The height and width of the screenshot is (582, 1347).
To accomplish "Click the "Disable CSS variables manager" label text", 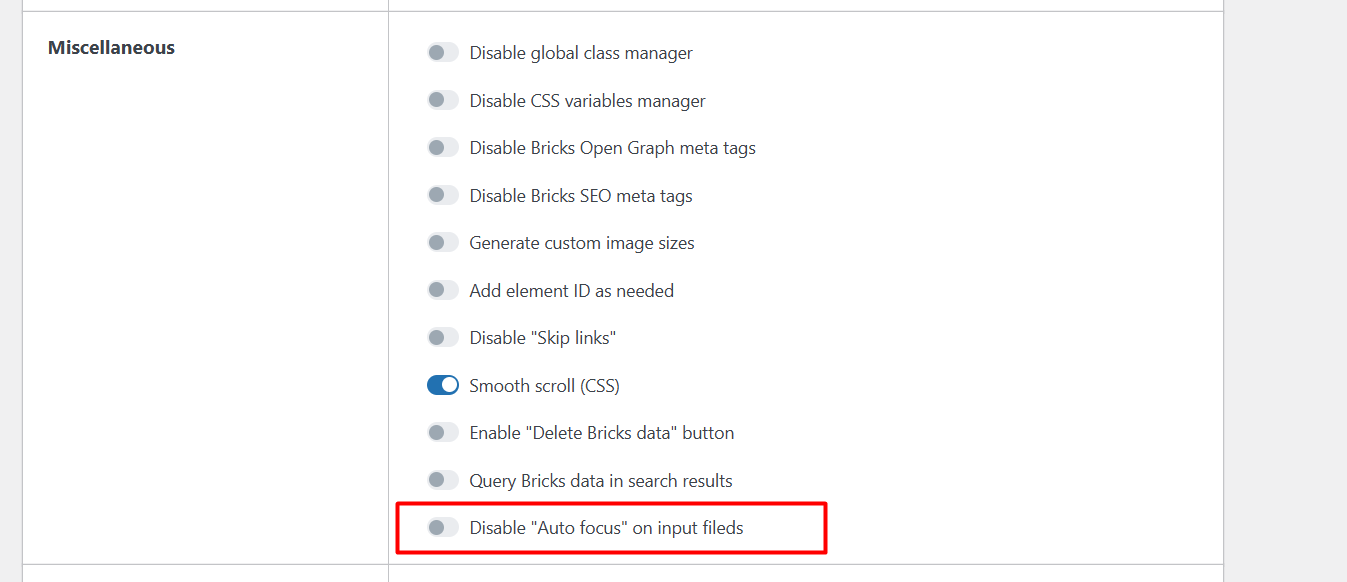I will tap(587, 101).
